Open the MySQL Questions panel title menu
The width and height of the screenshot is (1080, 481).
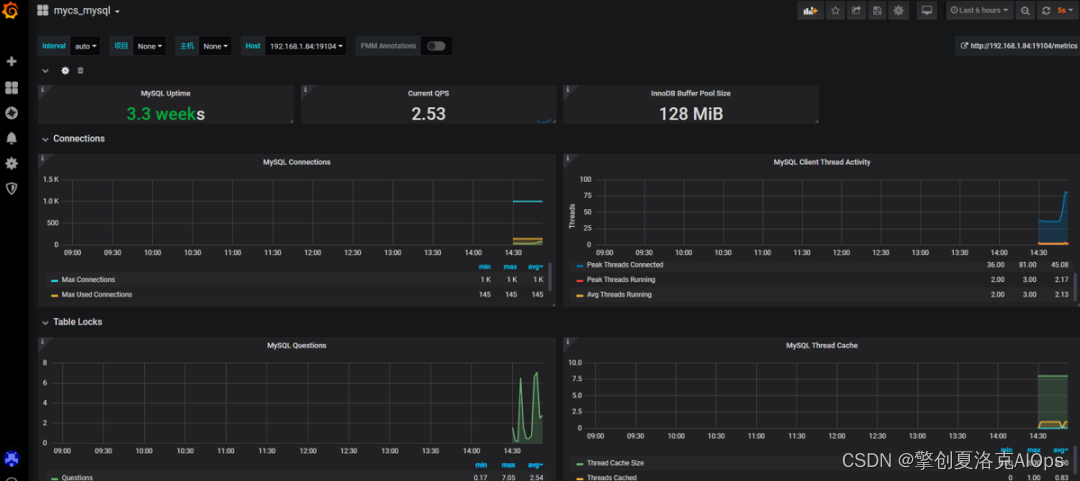tap(297, 345)
